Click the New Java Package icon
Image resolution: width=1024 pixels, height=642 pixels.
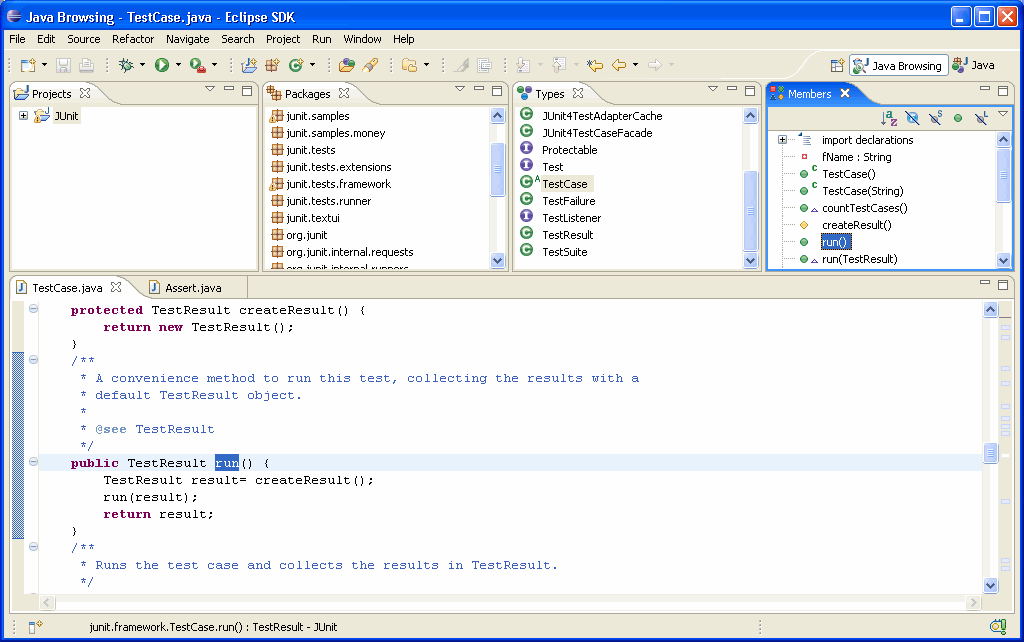tap(272, 65)
